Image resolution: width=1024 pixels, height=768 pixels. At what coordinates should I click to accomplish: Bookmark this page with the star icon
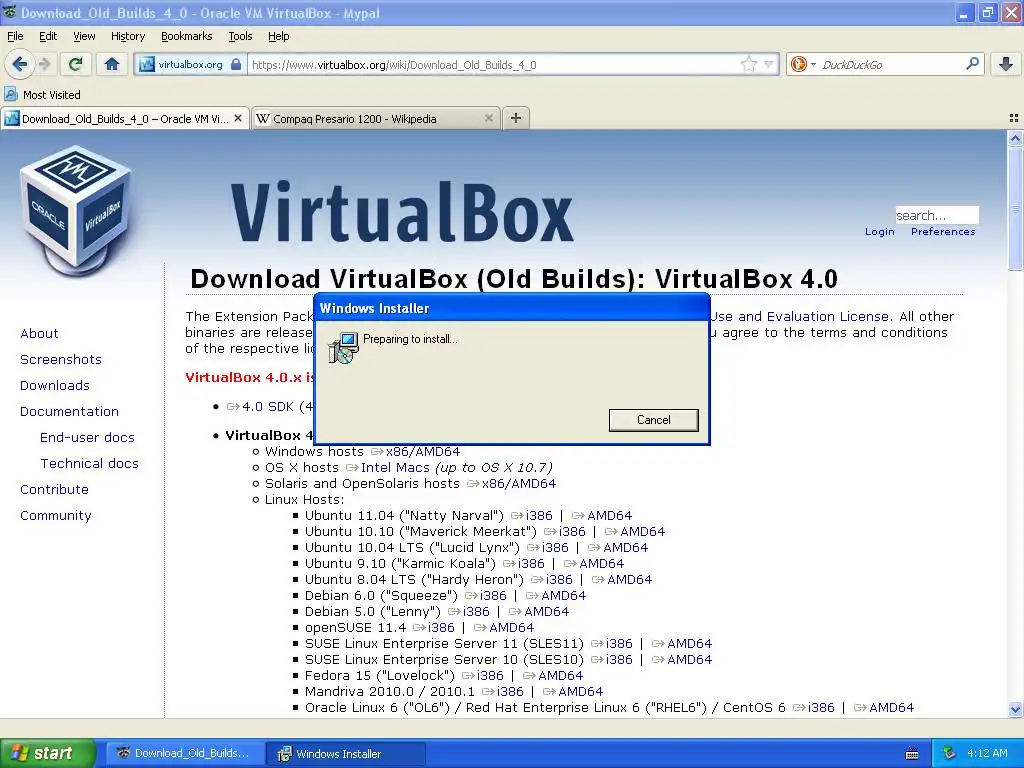click(x=748, y=64)
